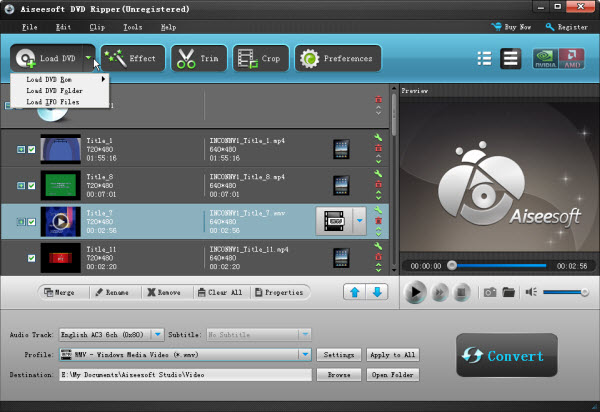Click Apply to All button
The height and width of the screenshot is (412, 600).
coord(392,355)
